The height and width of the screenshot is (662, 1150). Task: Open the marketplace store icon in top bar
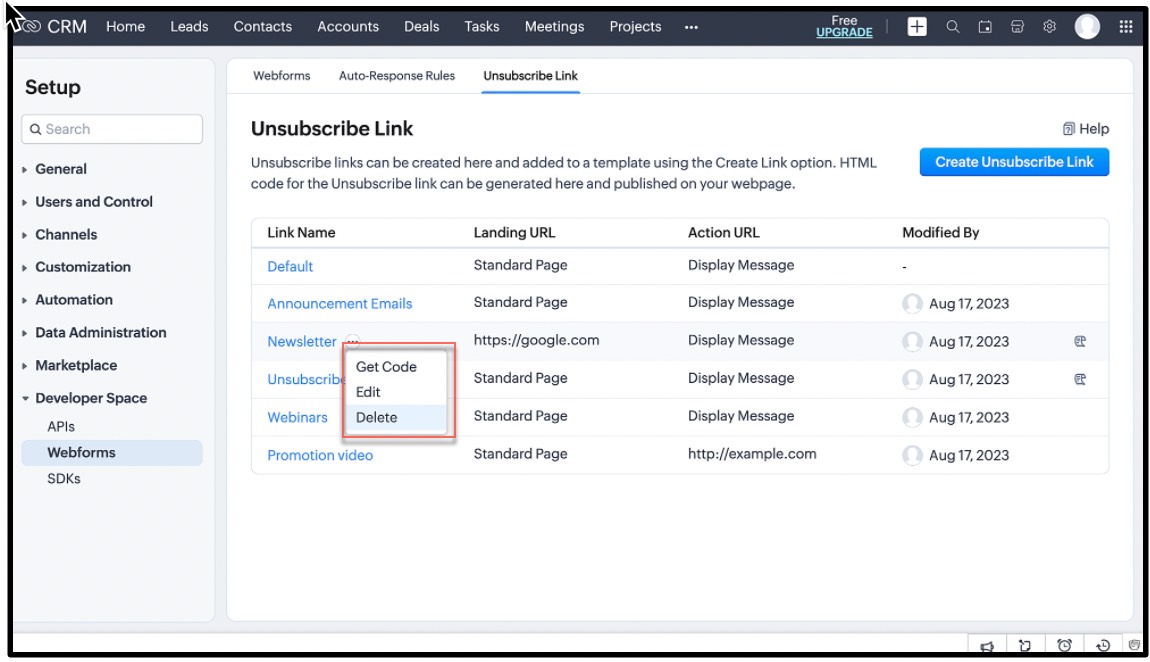coord(1017,27)
